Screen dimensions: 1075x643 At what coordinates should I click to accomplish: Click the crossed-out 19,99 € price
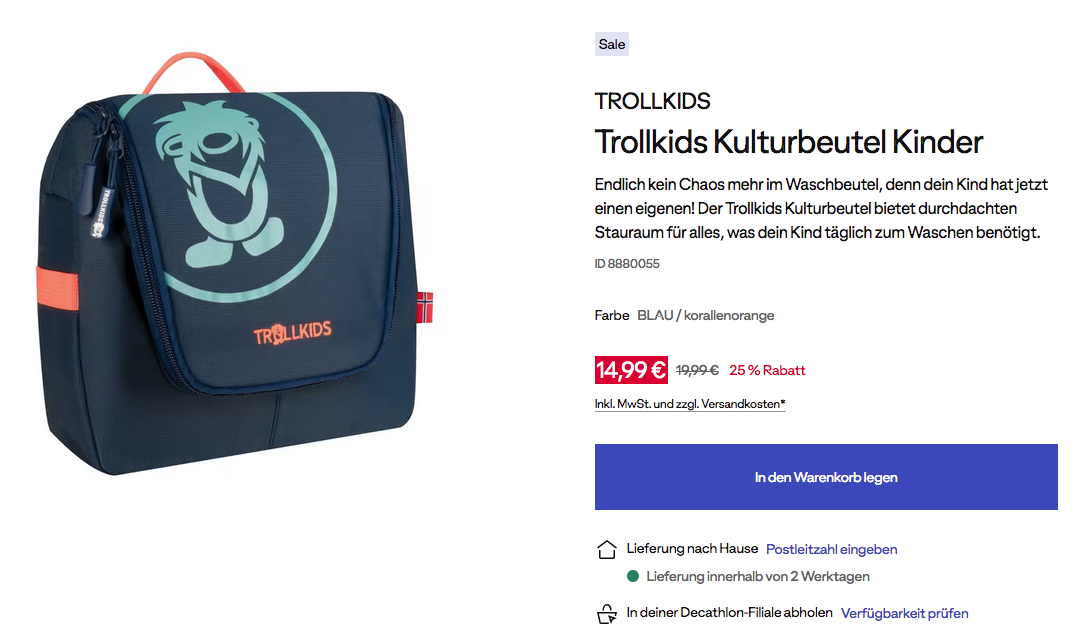[x=697, y=370]
